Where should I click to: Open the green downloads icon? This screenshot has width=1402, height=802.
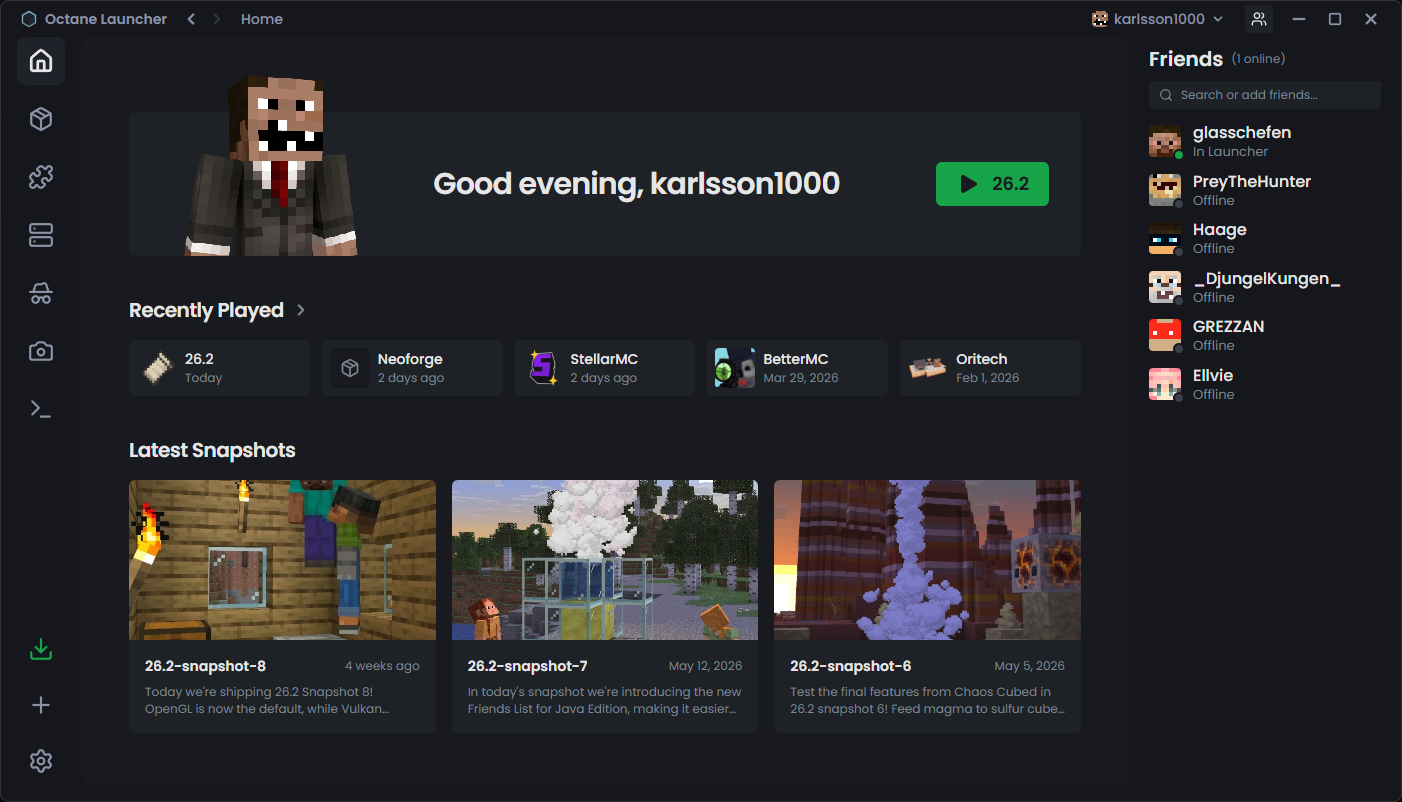click(41, 650)
